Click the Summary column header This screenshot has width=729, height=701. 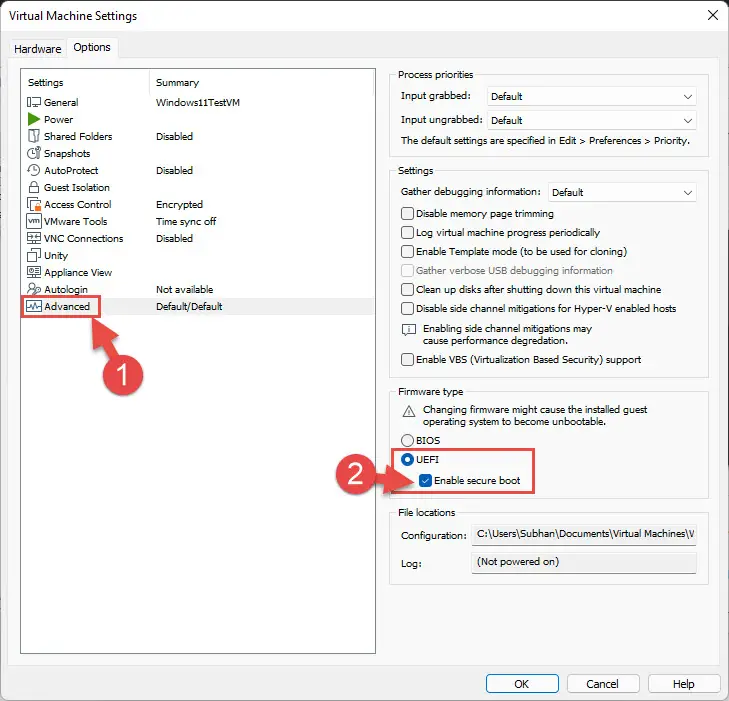(177, 83)
